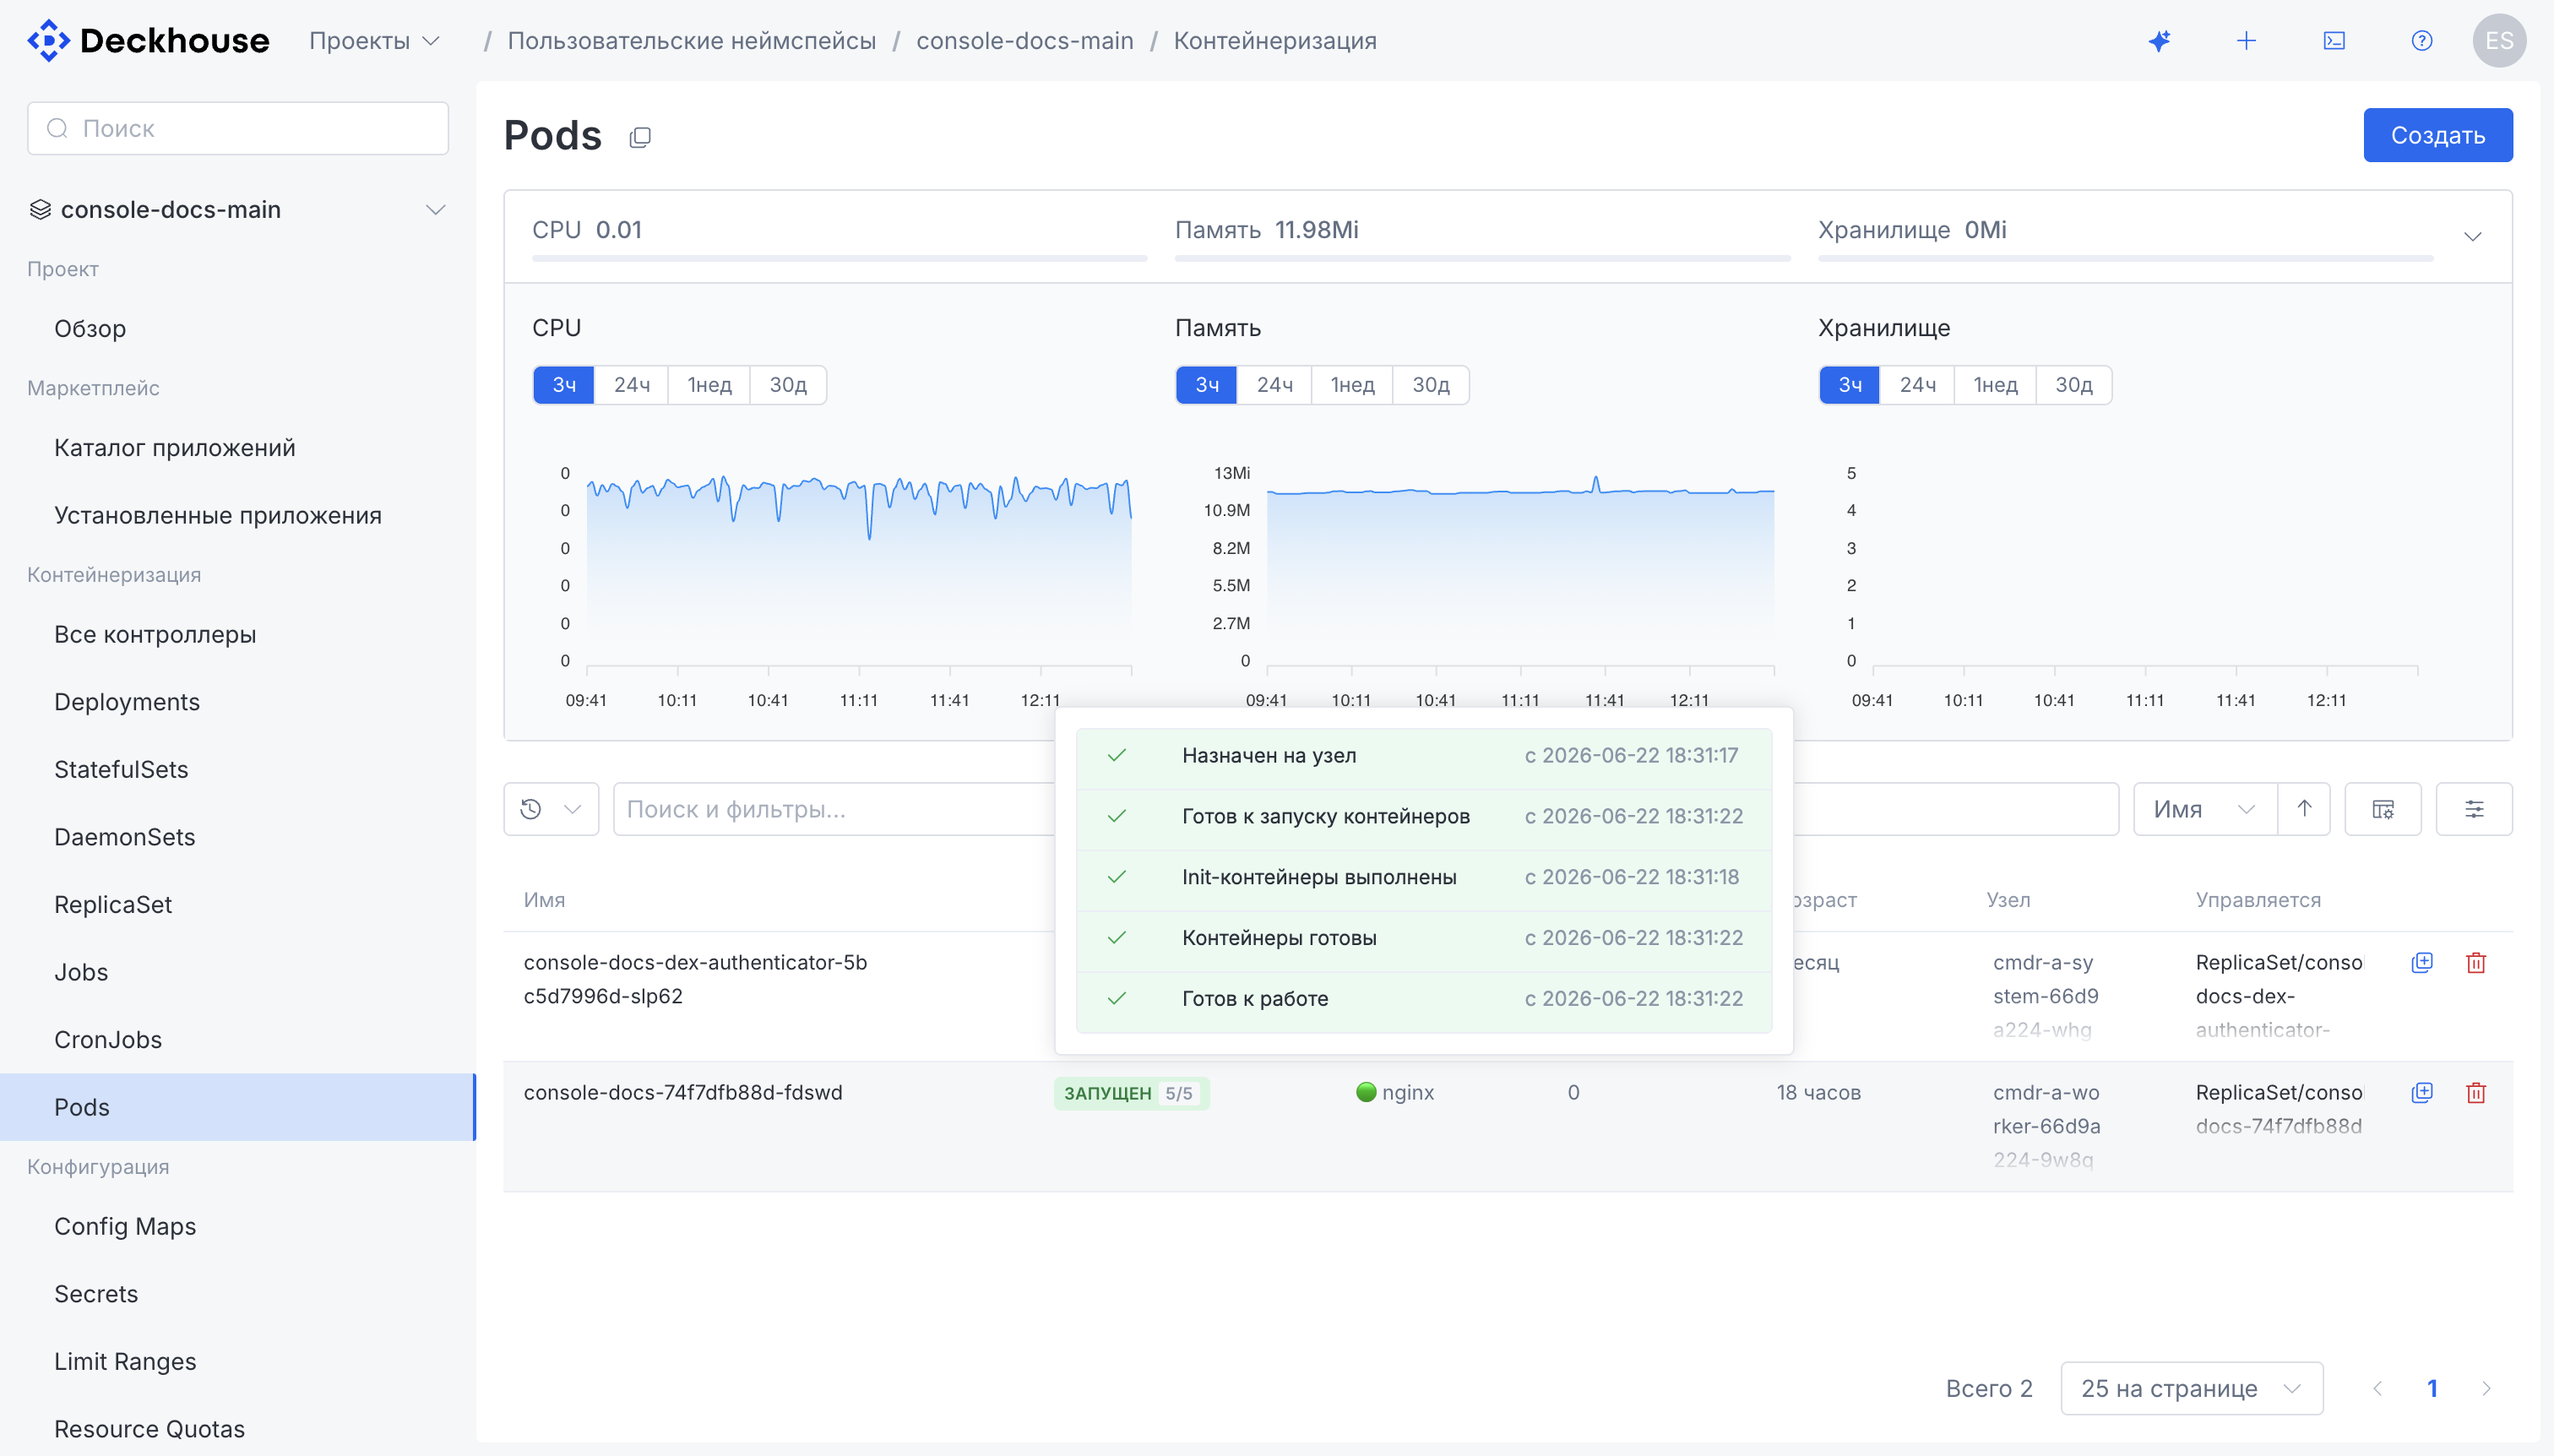Image resolution: width=2554 pixels, height=1456 pixels.
Task: Go to previous page arrow
Action: [x=2378, y=1388]
